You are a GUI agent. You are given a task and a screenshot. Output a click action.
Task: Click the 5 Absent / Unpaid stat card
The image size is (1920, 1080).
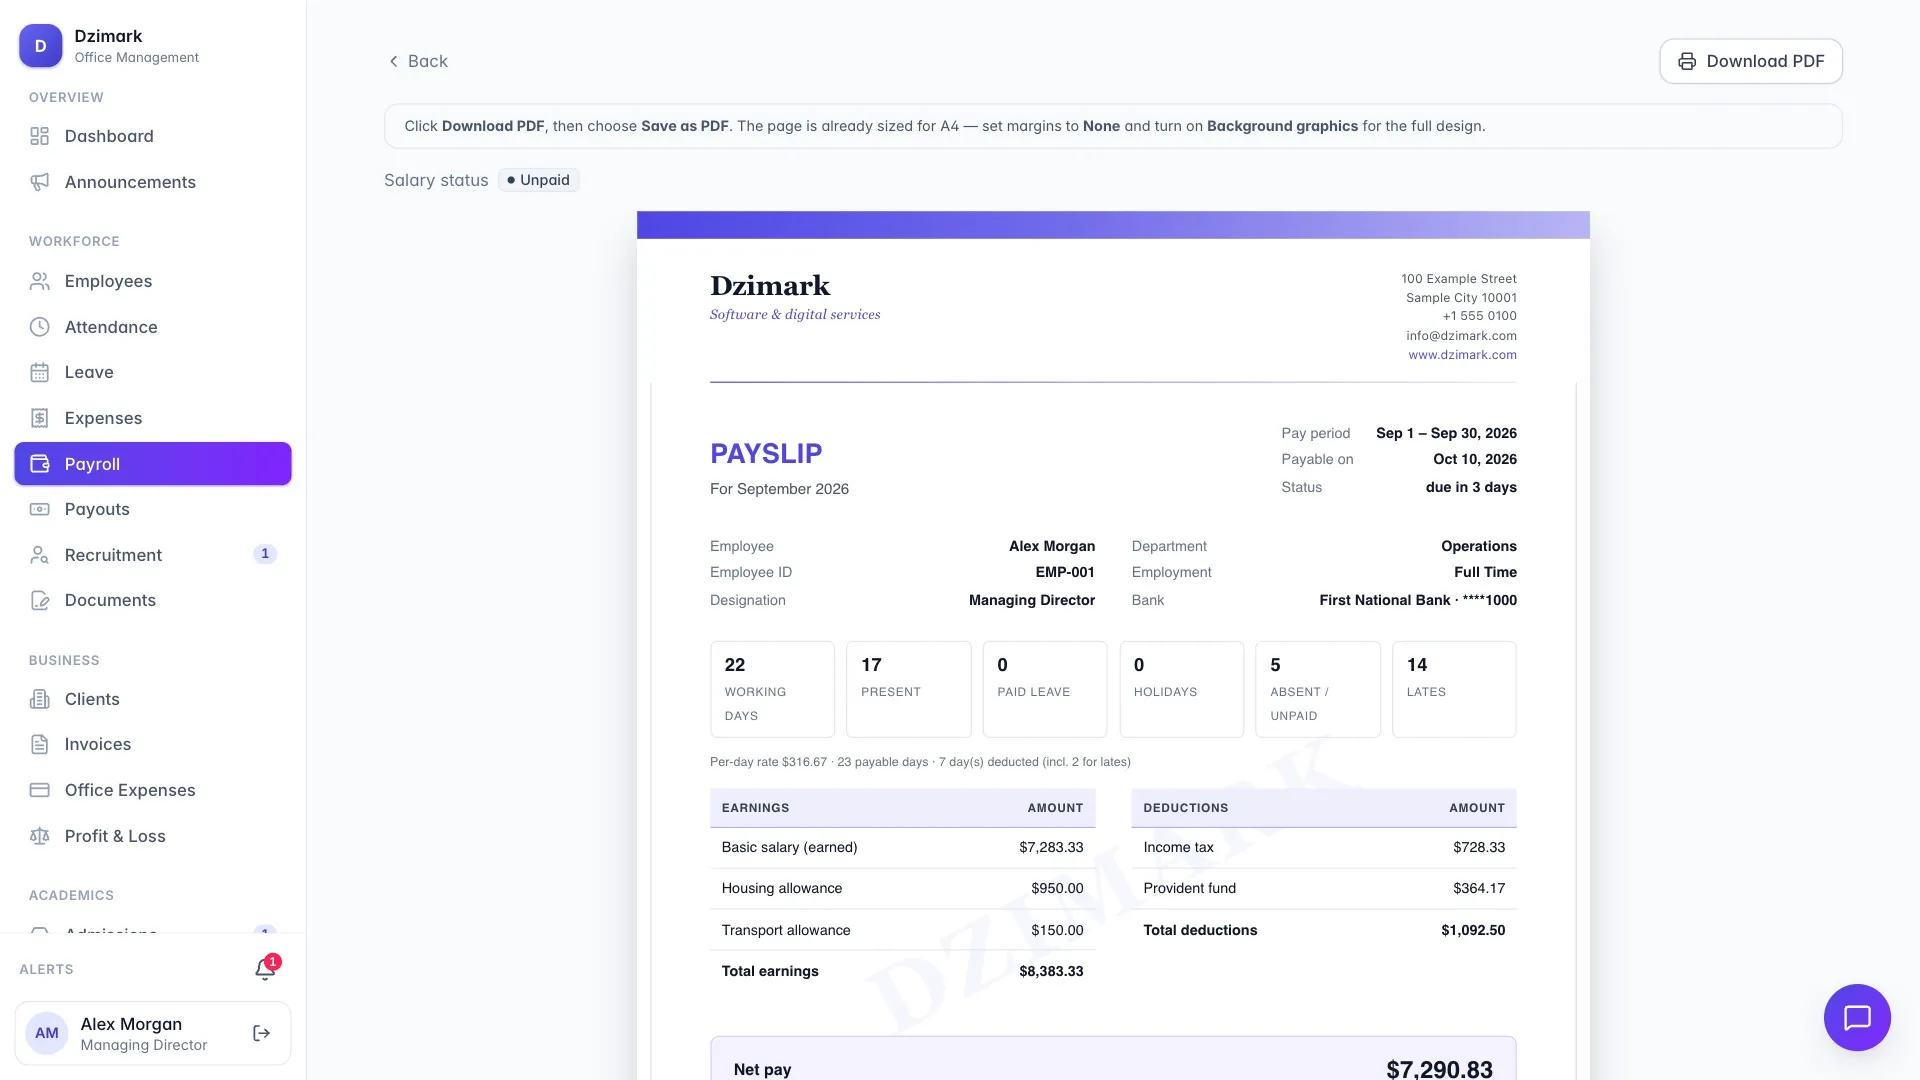(1318, 689)
